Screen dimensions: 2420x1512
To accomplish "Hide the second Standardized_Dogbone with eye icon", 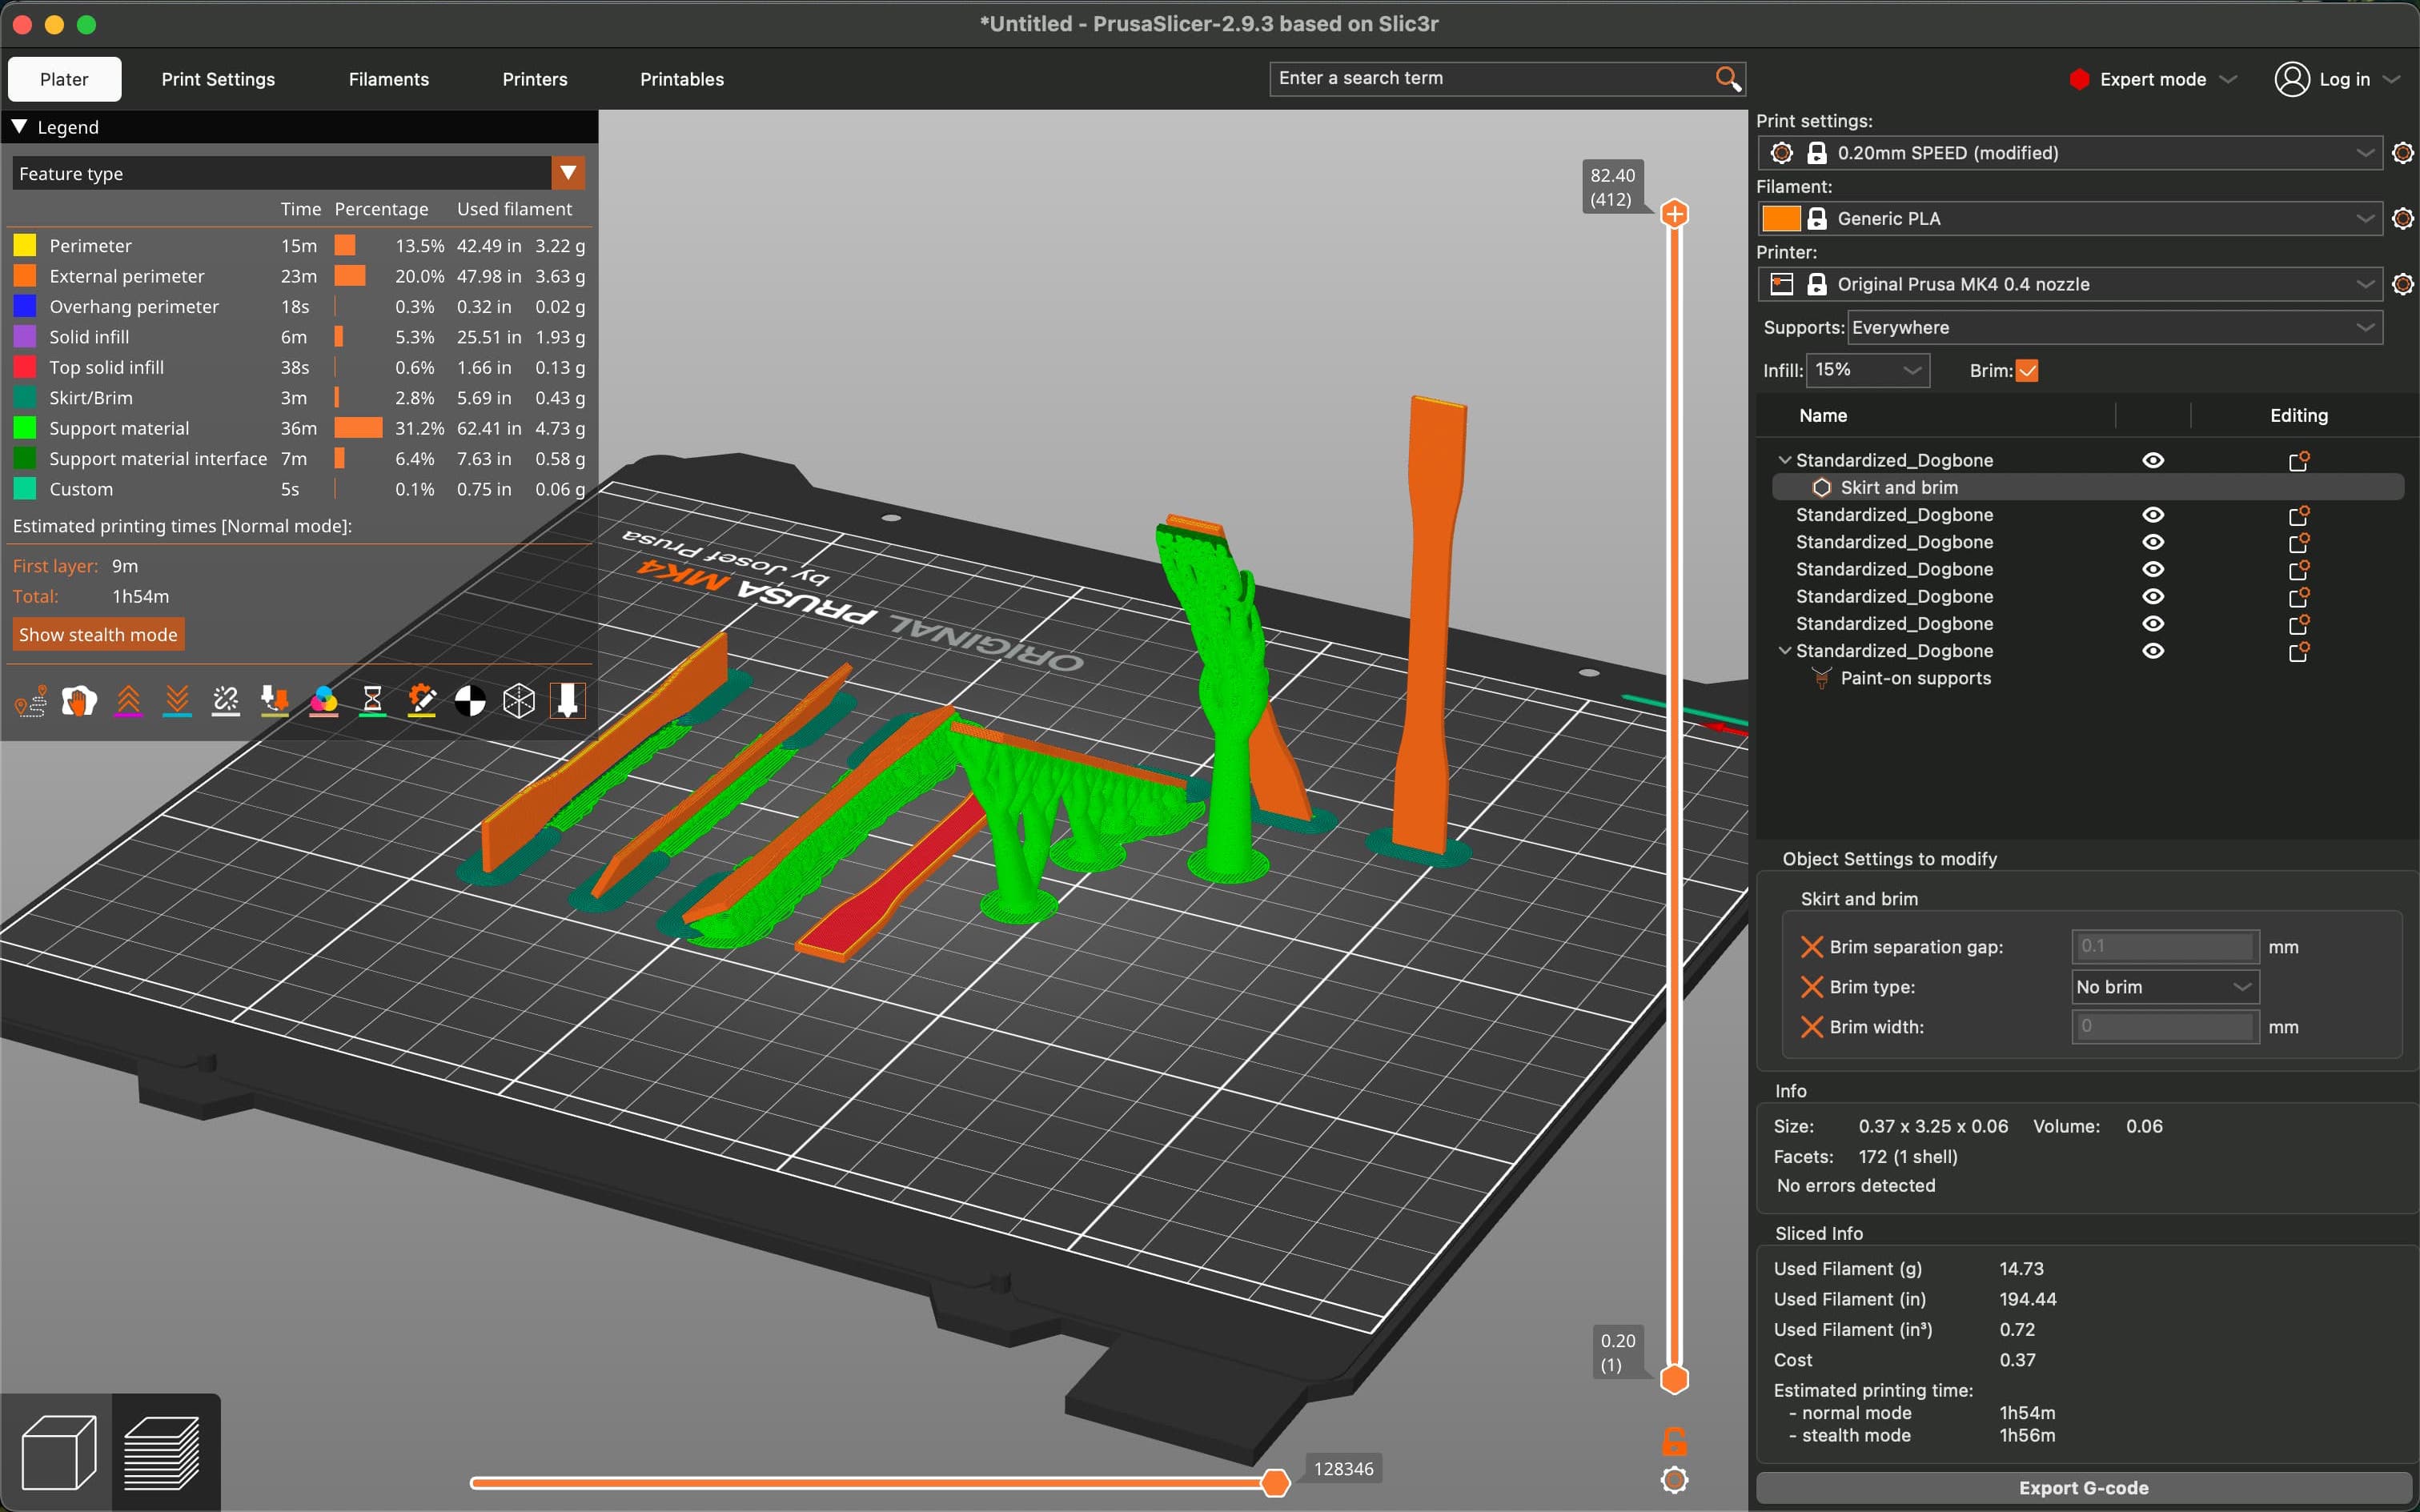I will coord(2153,515).
